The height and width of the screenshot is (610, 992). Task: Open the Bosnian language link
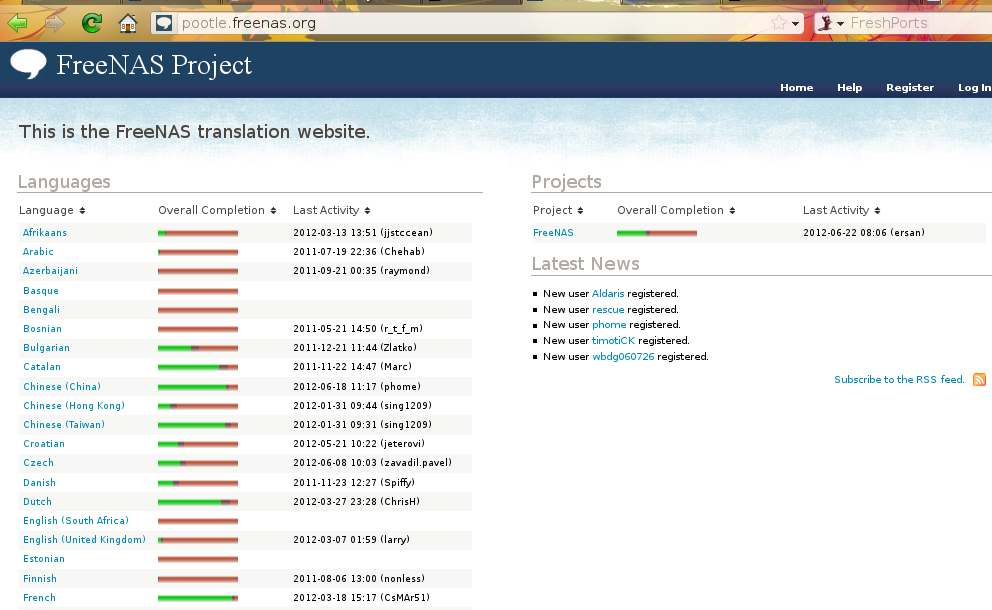(x=42, y=328)
